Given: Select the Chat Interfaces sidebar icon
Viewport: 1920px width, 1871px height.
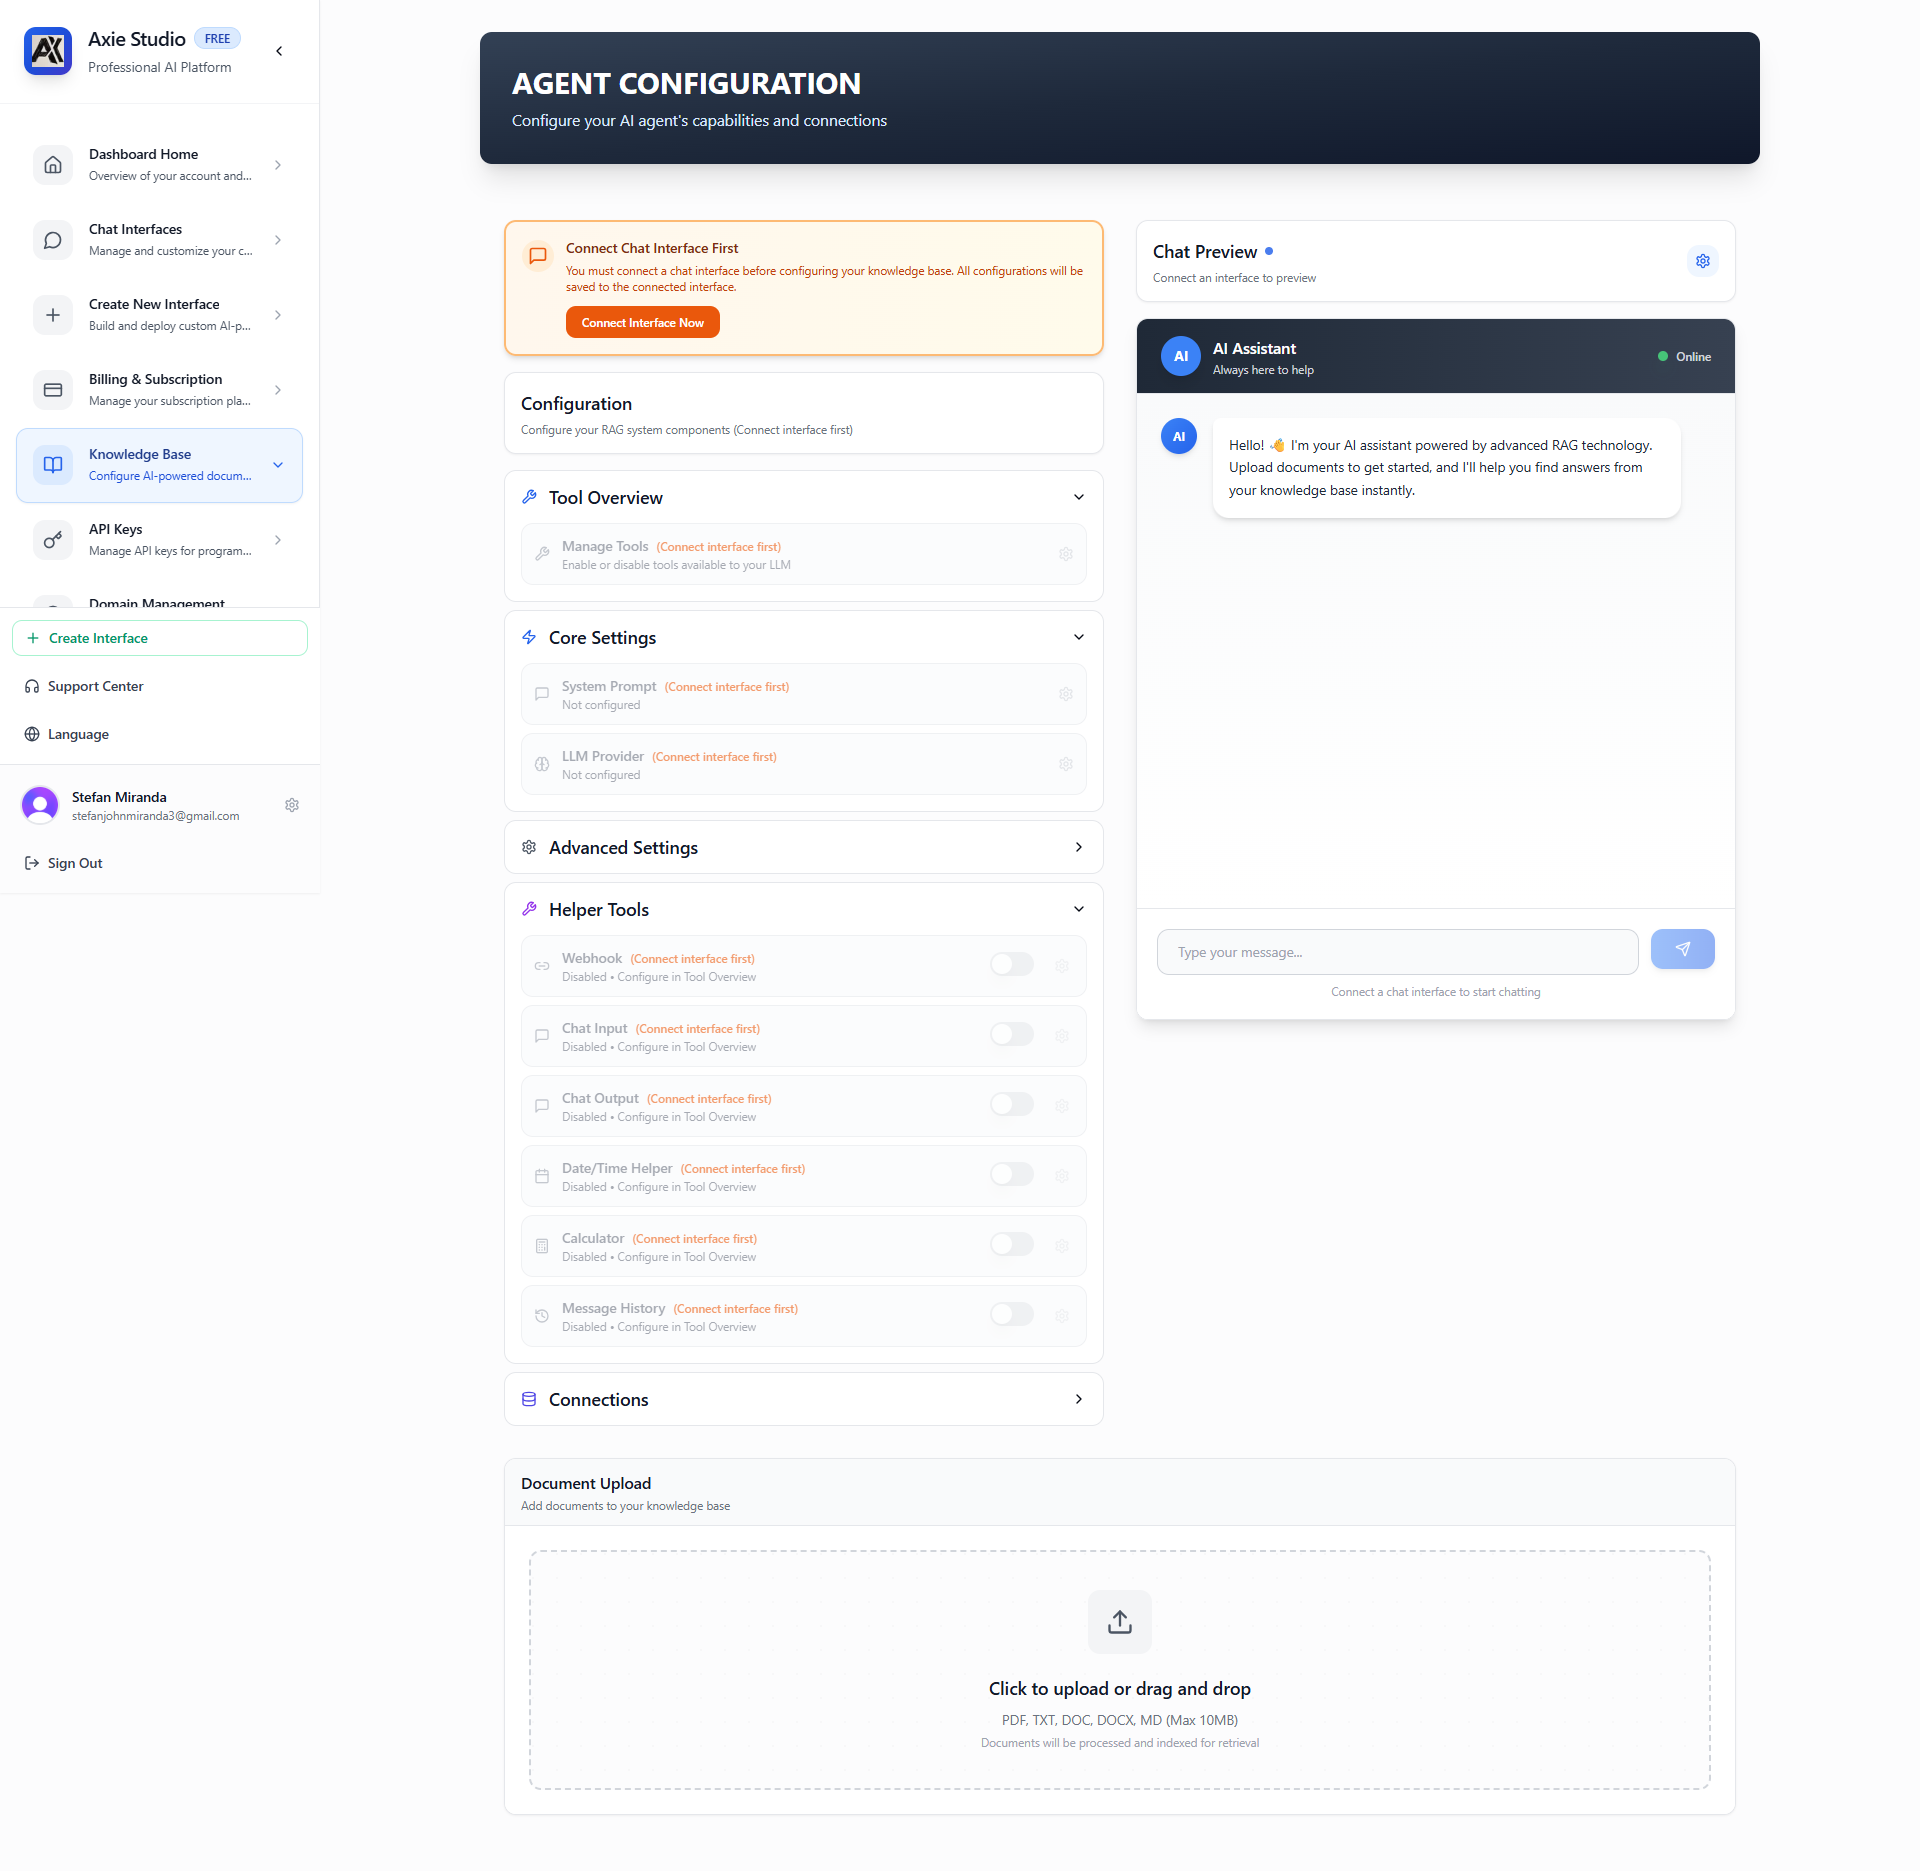Looking at the screenshot, I should (x=53, y=240).
